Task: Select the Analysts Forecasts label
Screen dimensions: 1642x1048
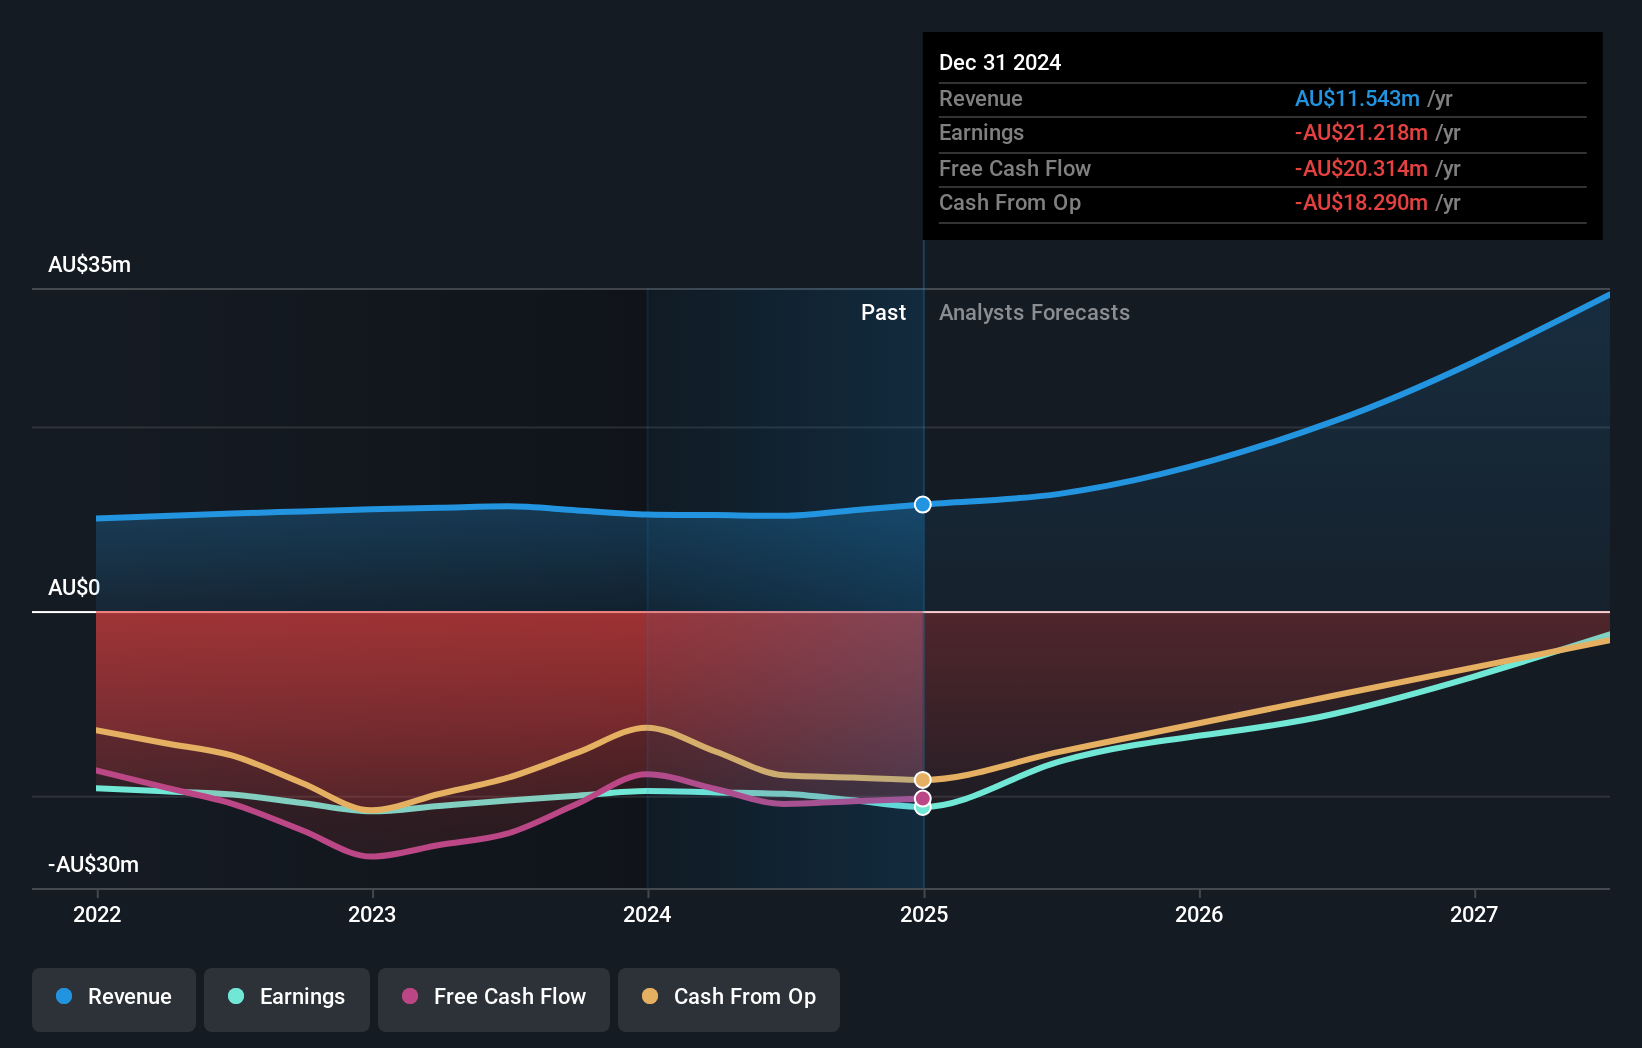Action: pyautogui.click(x=1034, y=313)
